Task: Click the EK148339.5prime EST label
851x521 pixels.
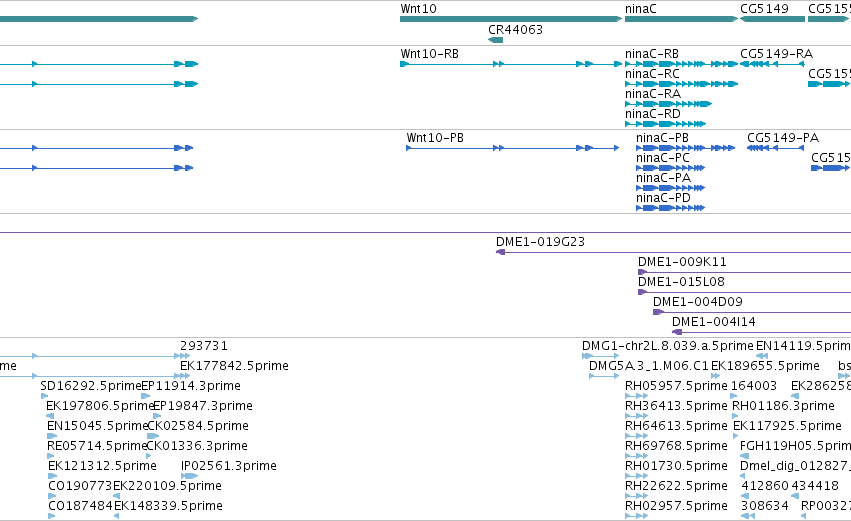Action: point(168,506)
